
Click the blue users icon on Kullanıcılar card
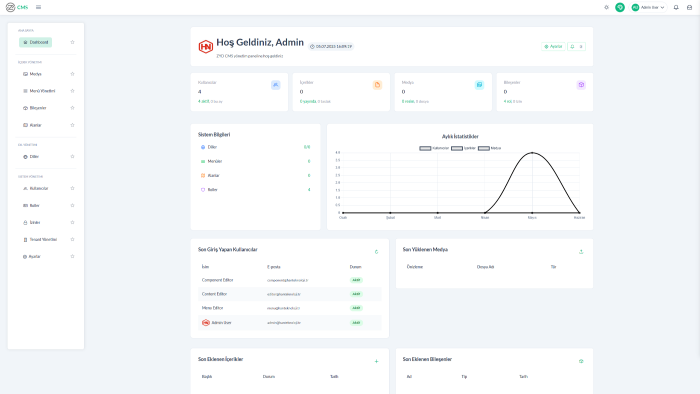click(x=275, y=85)
